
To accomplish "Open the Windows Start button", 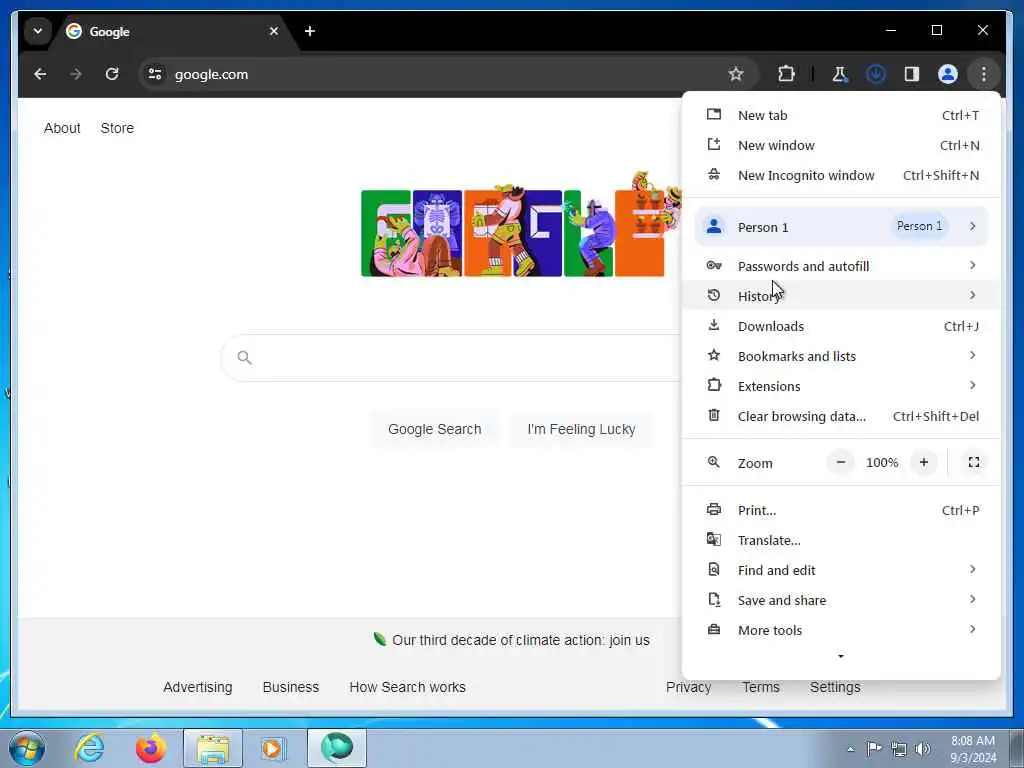I will click(x=27, y=748).
